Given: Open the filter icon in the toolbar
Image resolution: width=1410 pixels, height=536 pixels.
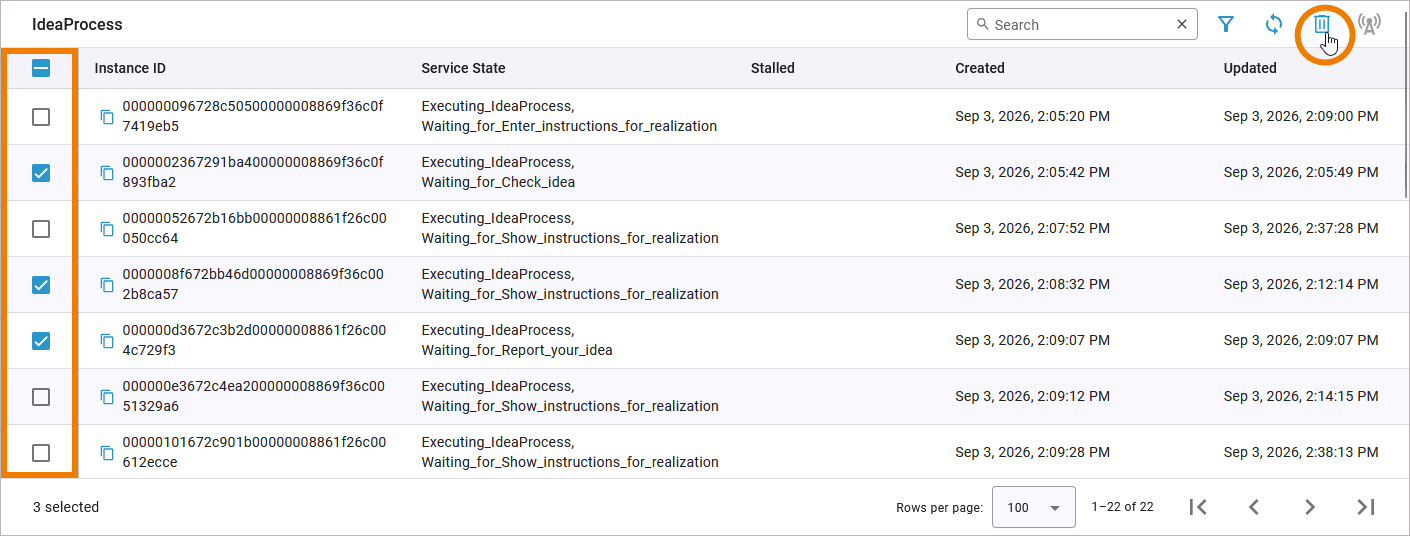Looking at the screenshot, I should tap(1226, 25).
